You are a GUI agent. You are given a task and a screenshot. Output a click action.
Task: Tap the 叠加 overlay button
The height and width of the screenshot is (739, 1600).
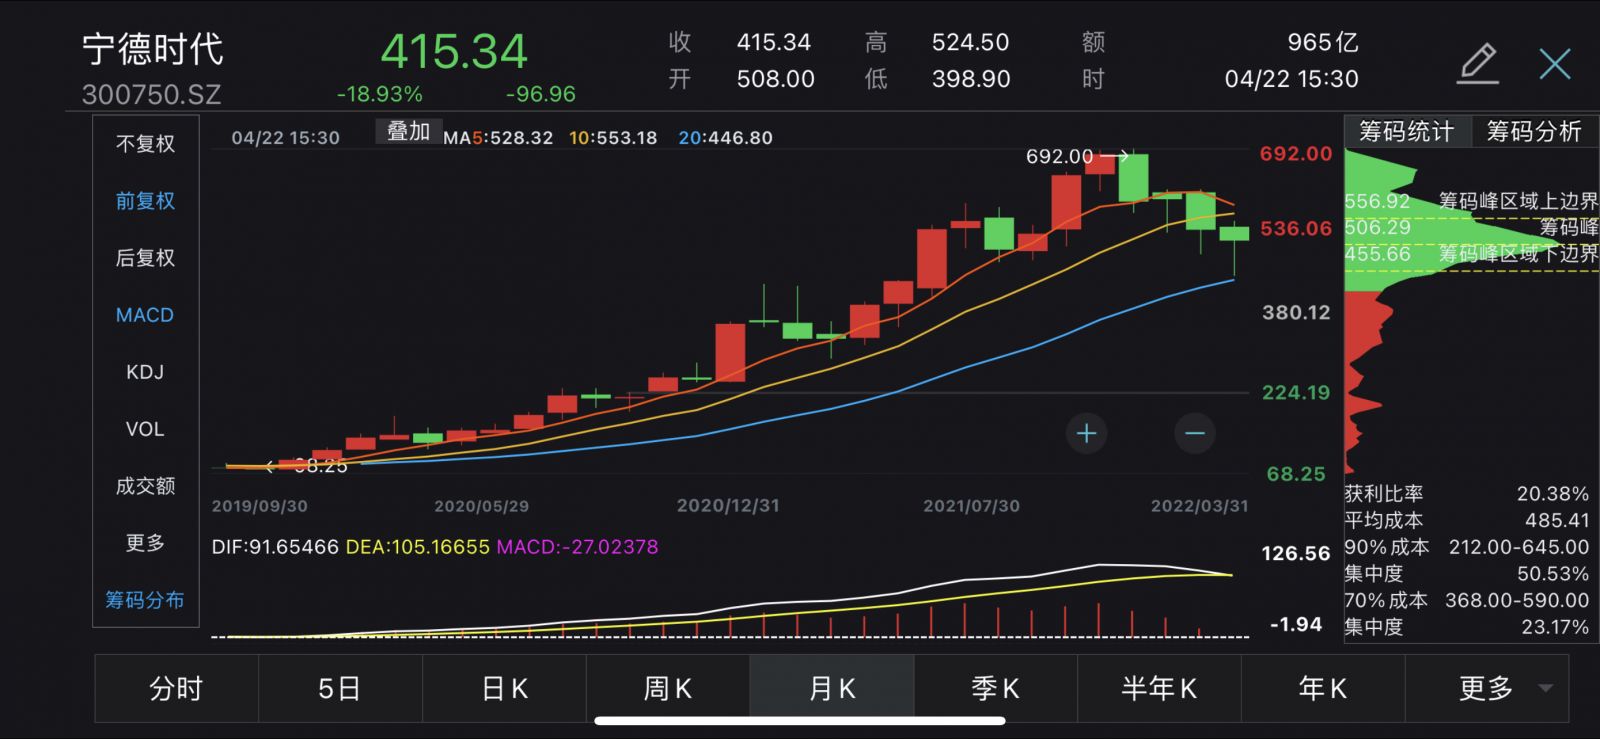pyautogui.click(x=408, y=131)
